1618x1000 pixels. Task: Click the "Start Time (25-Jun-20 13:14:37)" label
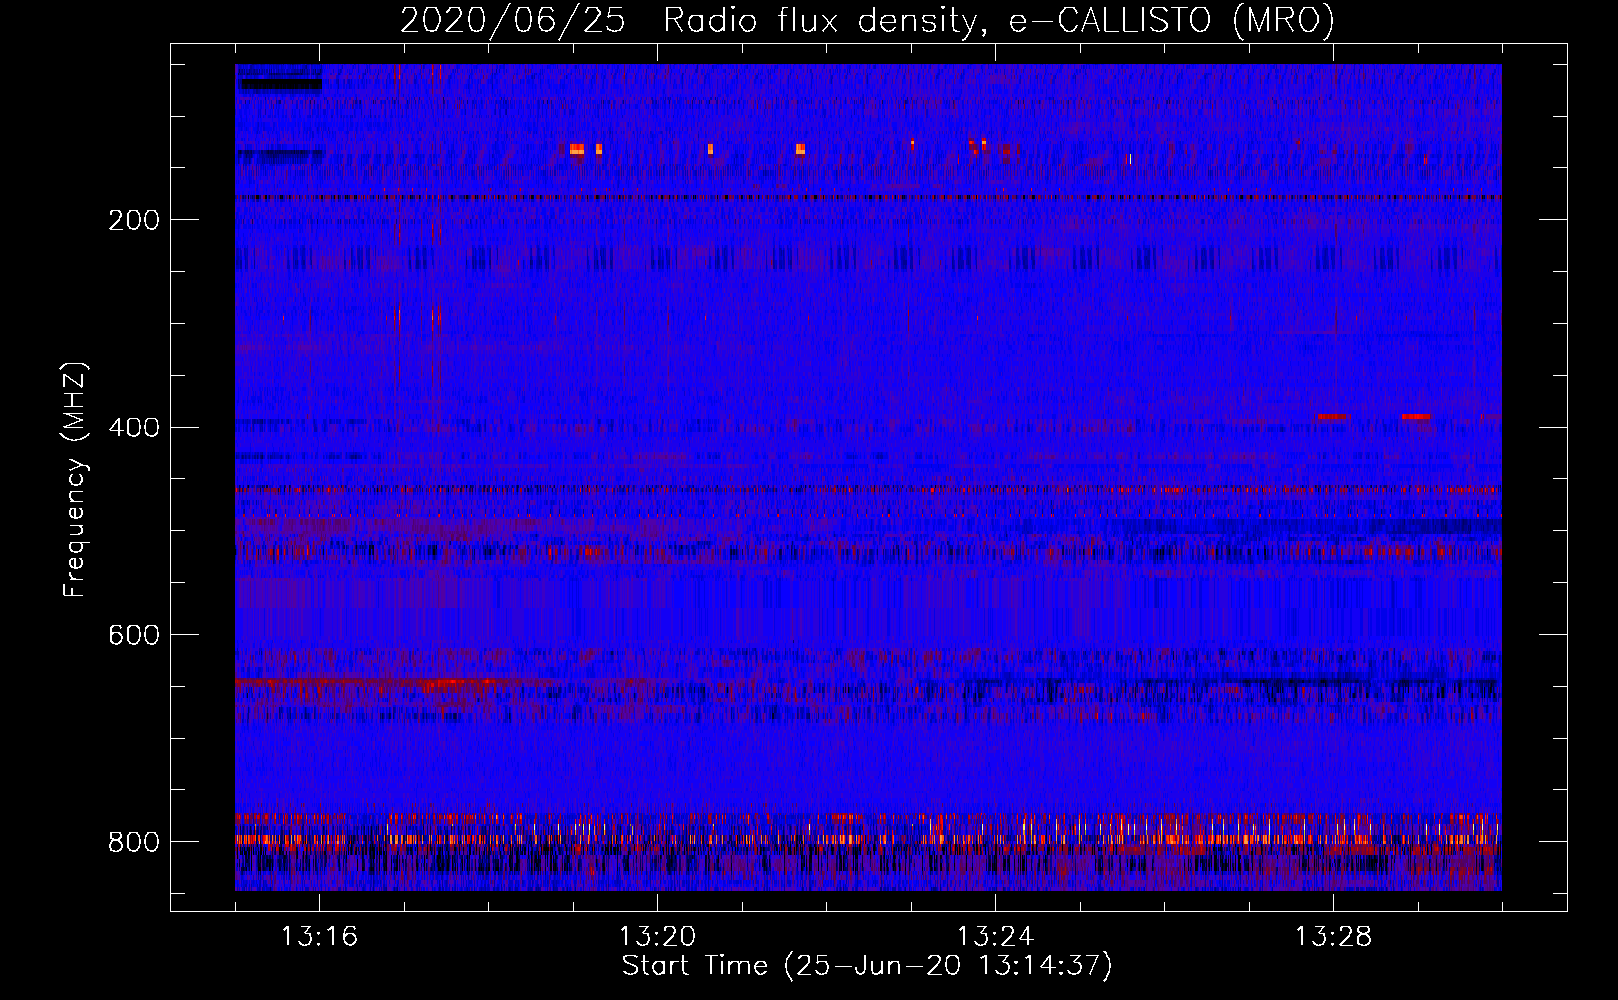point(867,966)
